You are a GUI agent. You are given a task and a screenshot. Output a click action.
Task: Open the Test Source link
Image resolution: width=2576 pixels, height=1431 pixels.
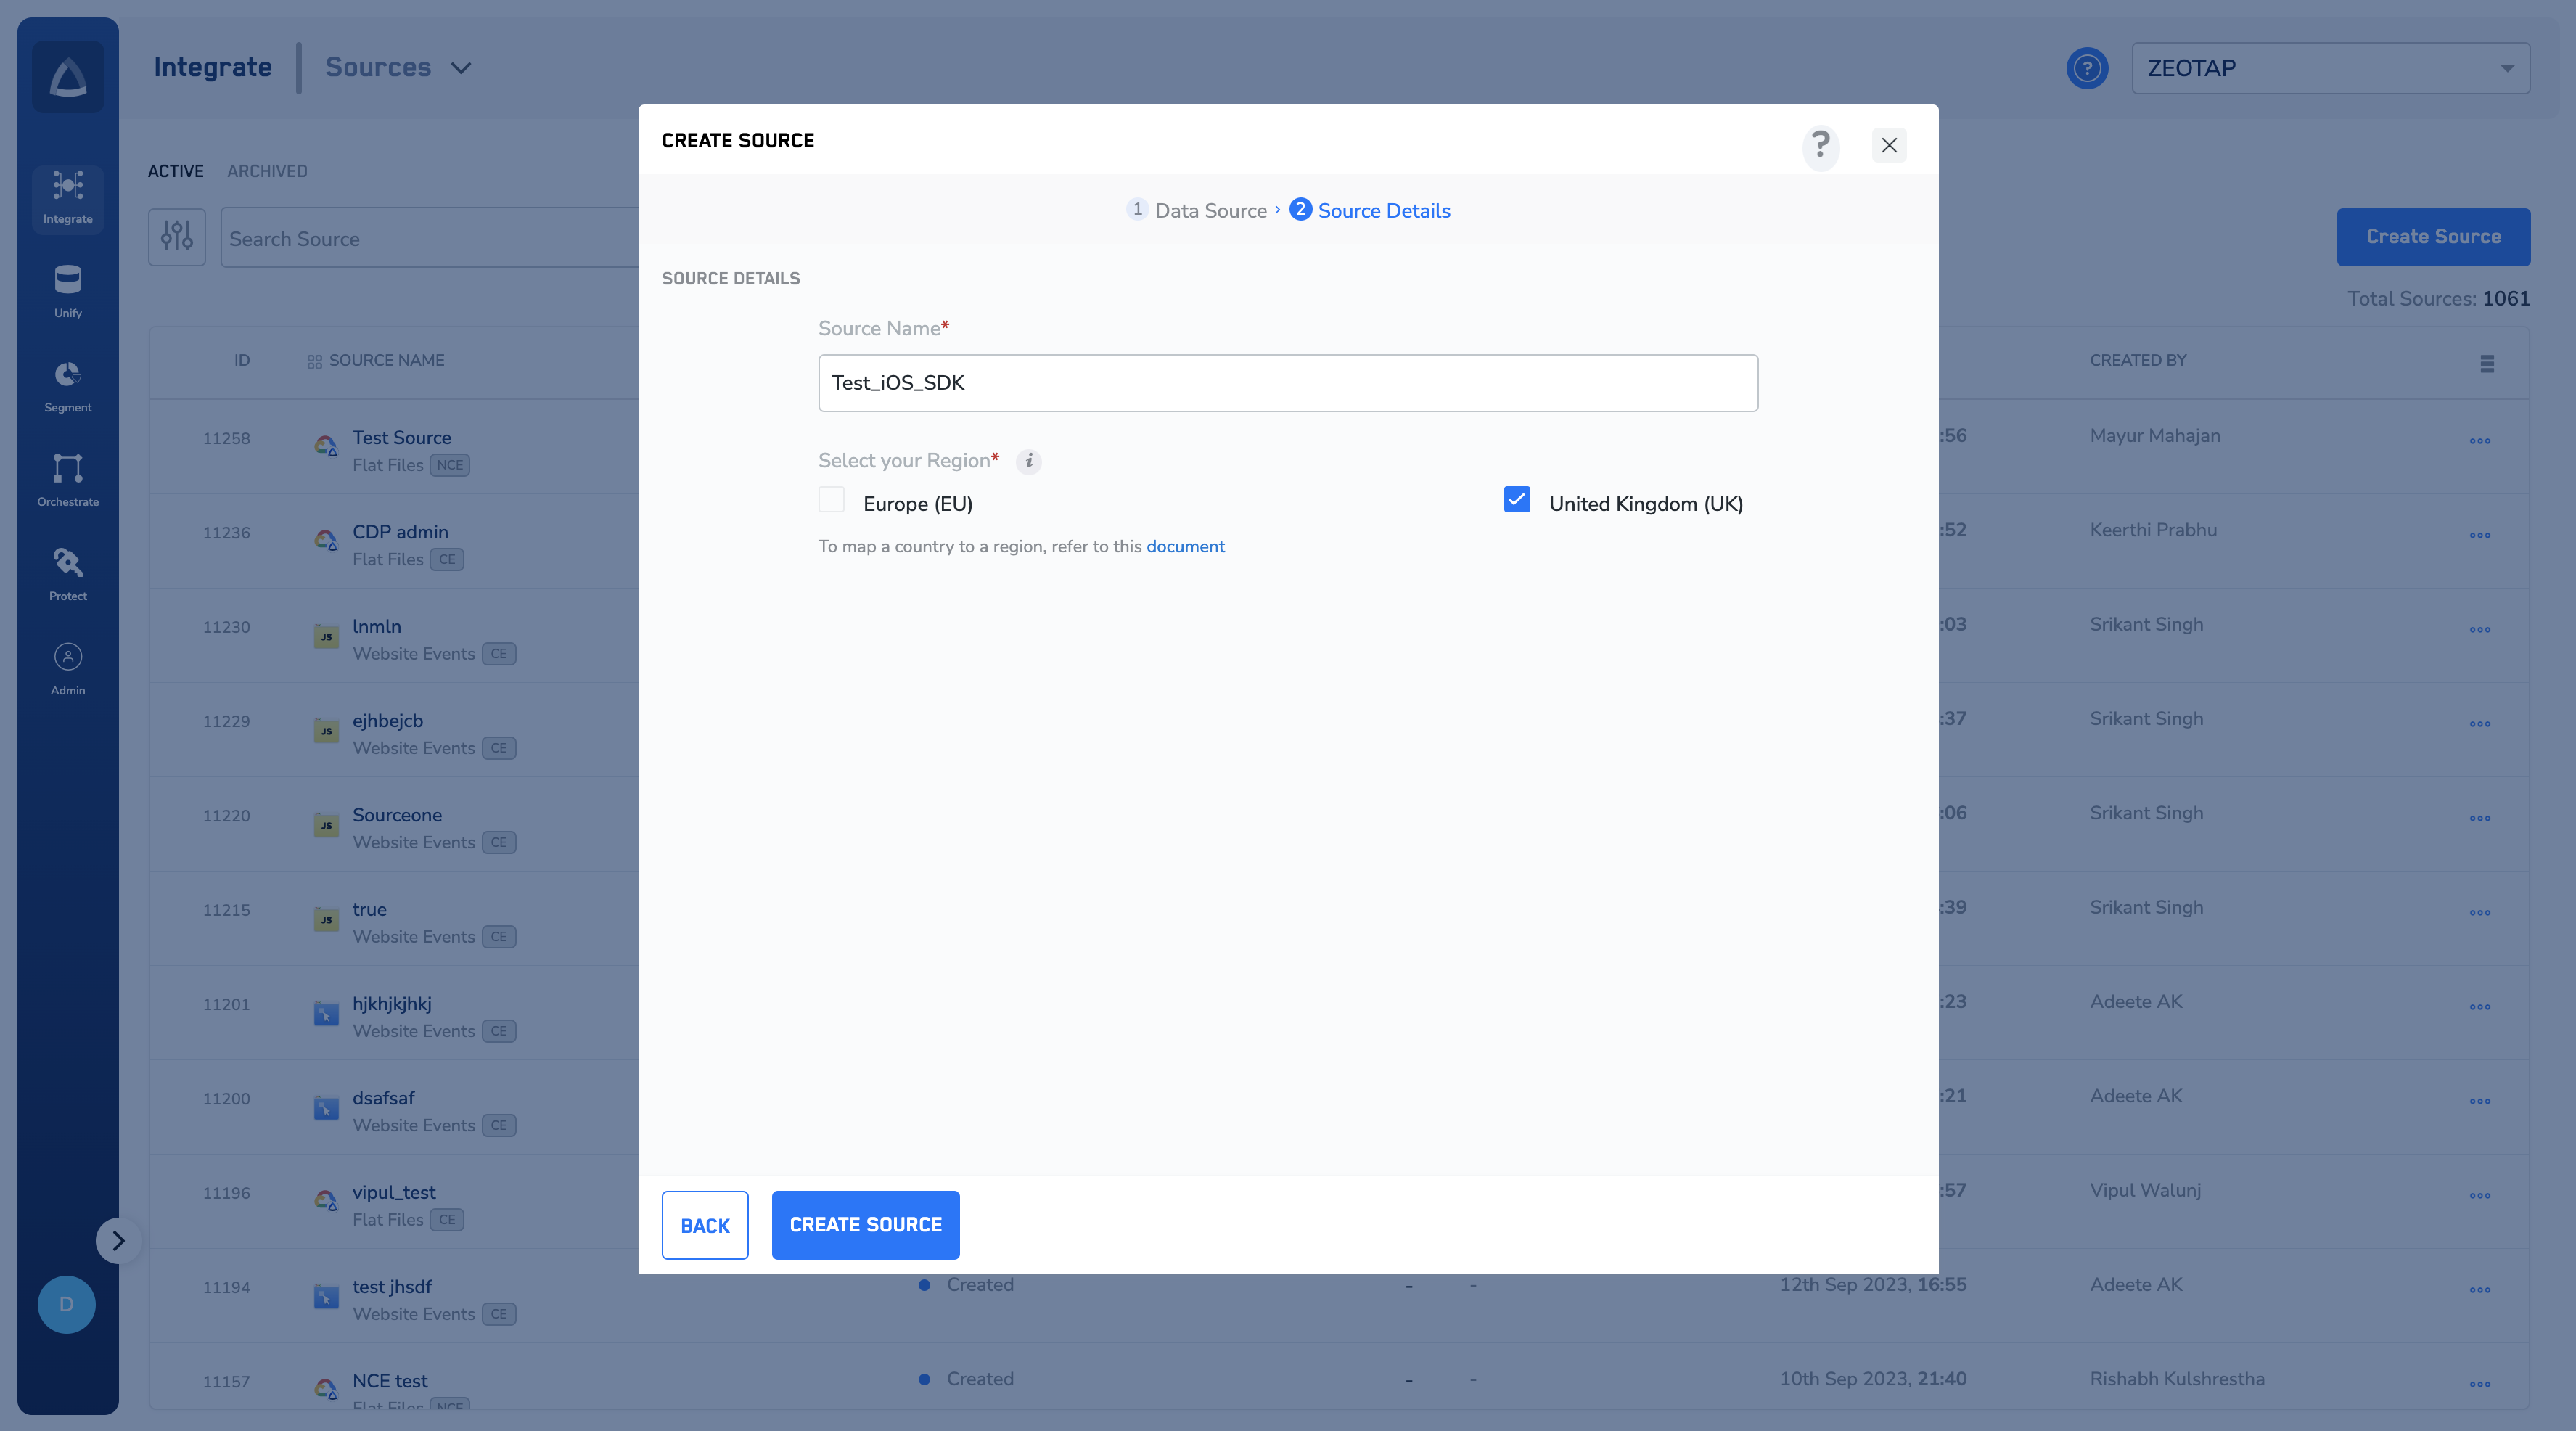[401, 437]
